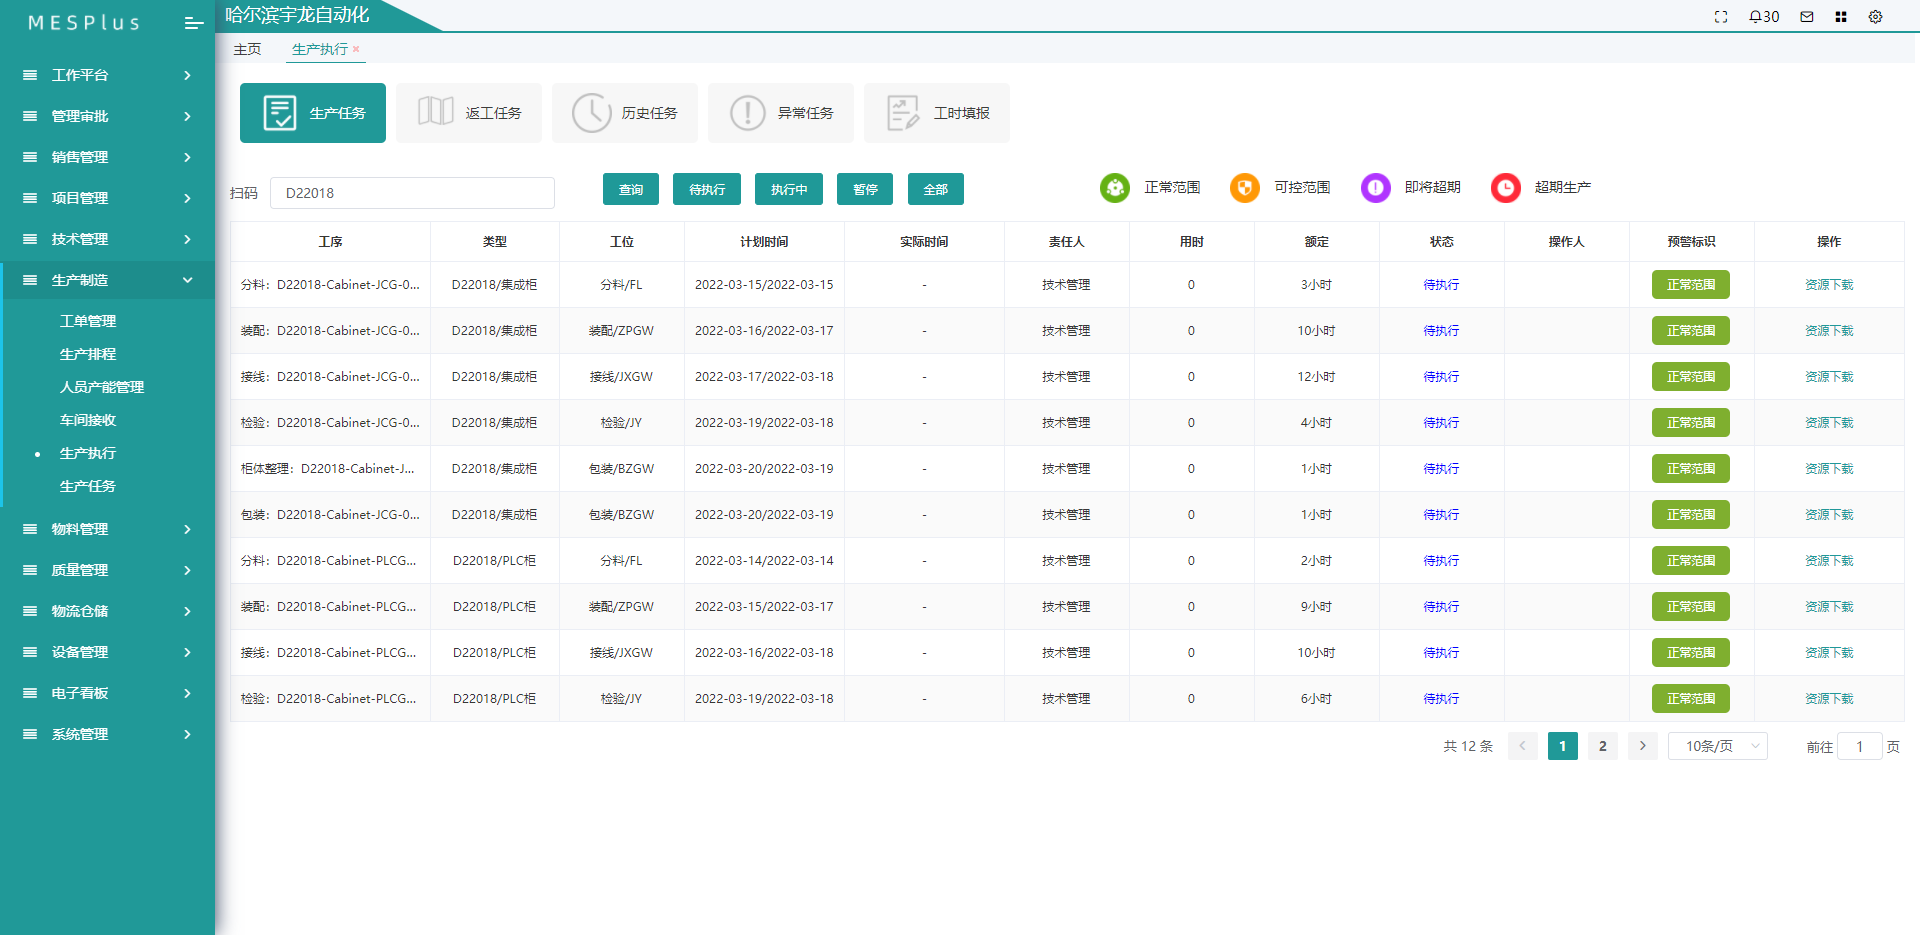Go to page 2 in pagination
This screenshot has height=935, width=1920.
(1603, 746)
